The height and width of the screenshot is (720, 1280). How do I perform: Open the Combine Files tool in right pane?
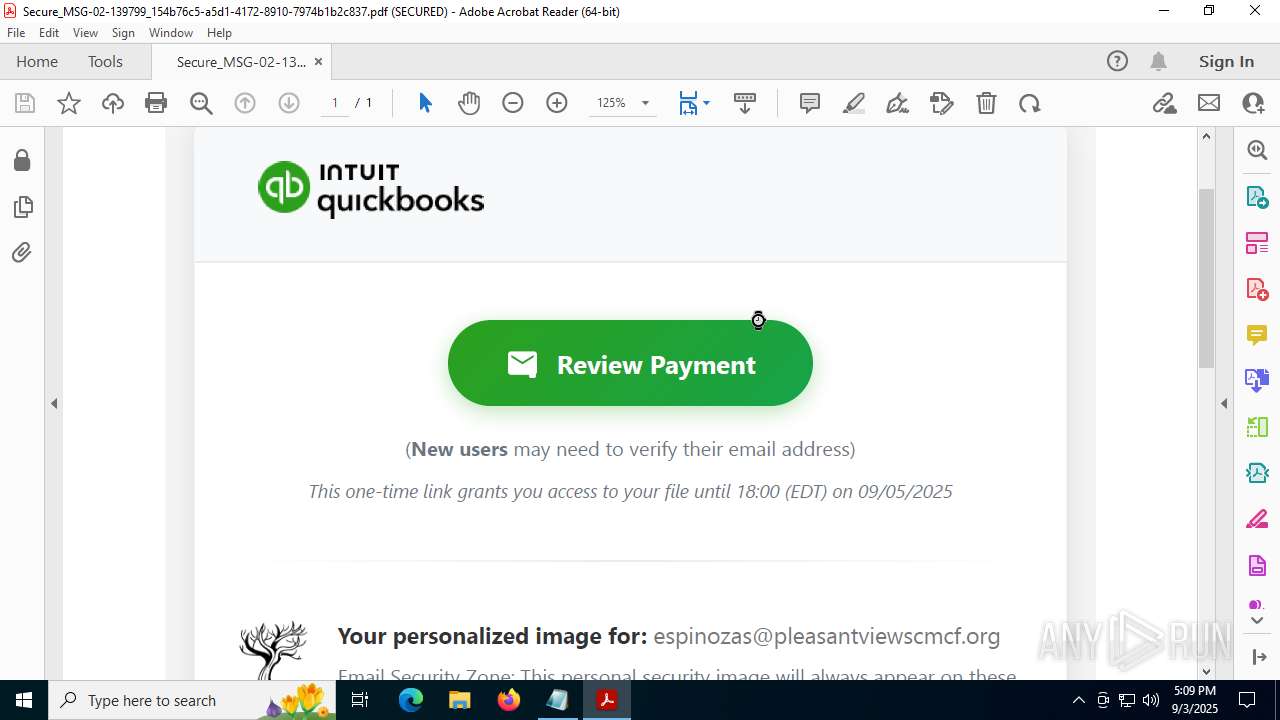click(1257, 381)
